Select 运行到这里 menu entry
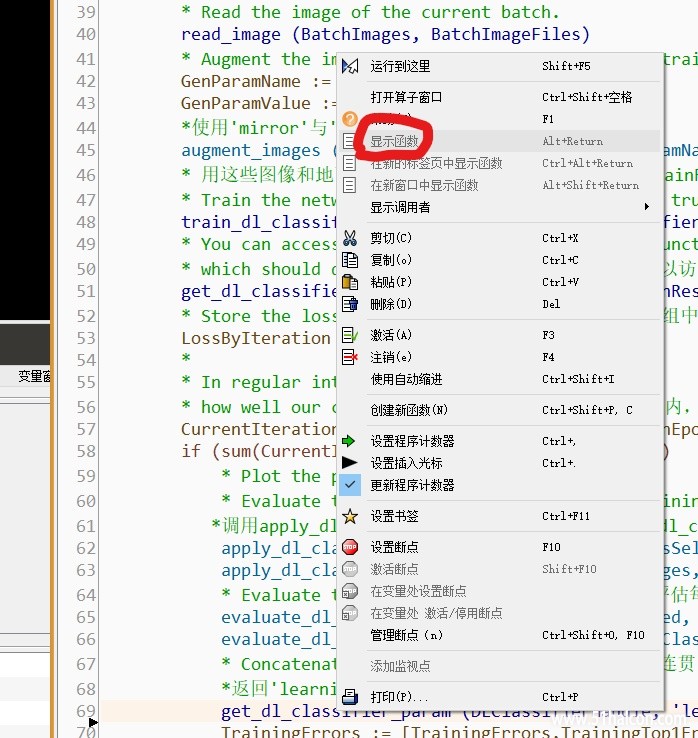Image resolution: width=698 pixels, height=738 pixels. 500,66
